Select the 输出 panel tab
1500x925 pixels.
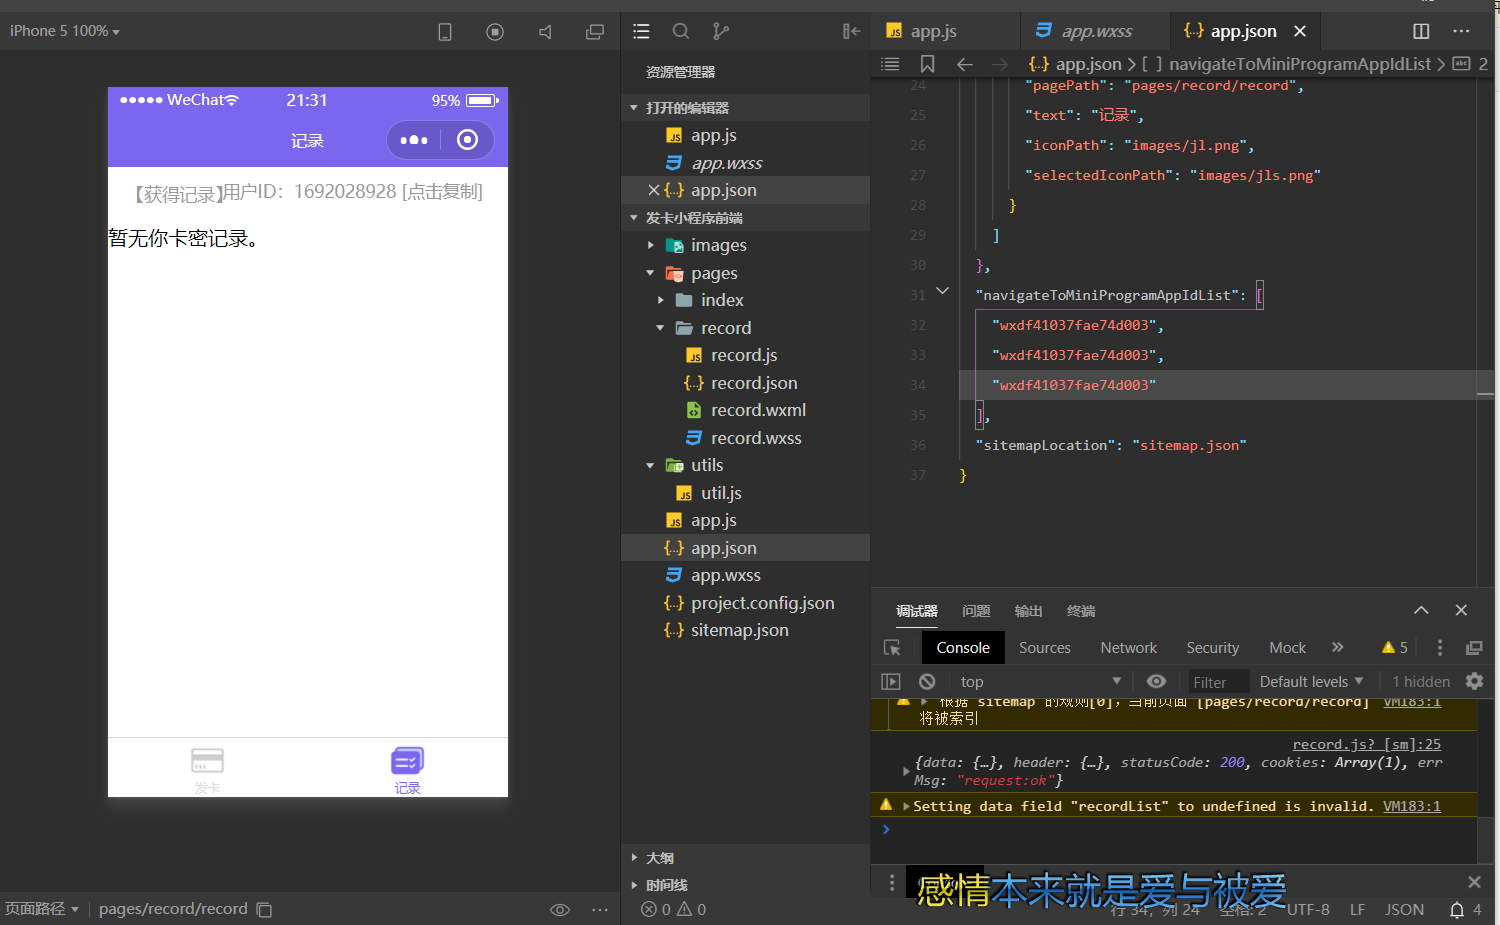[1028, 611]
